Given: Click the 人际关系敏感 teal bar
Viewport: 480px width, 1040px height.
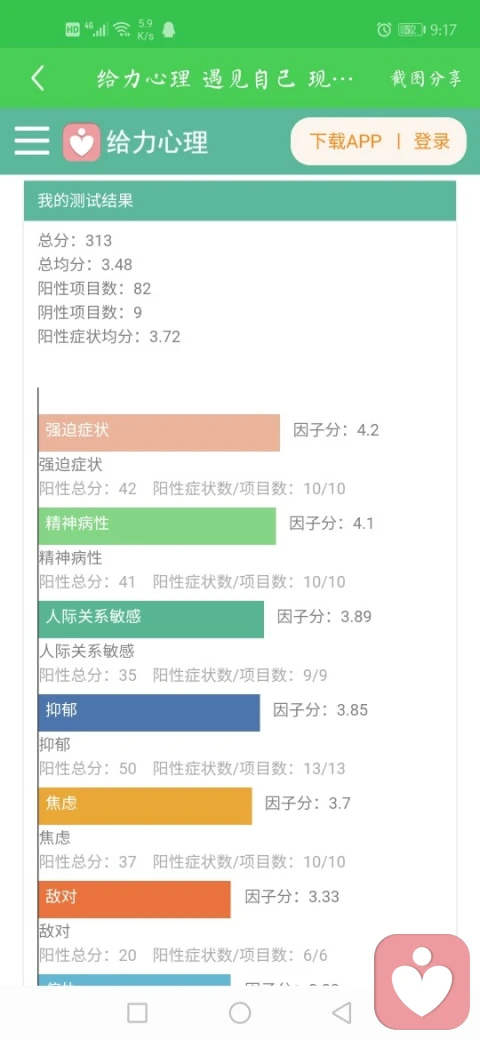Looking at the screenshot, I should (151, 619).
